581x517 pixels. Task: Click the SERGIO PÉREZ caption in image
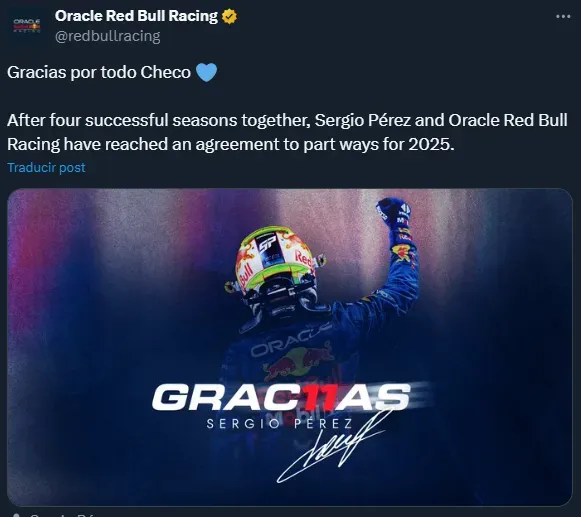click(x=279, y=424)
